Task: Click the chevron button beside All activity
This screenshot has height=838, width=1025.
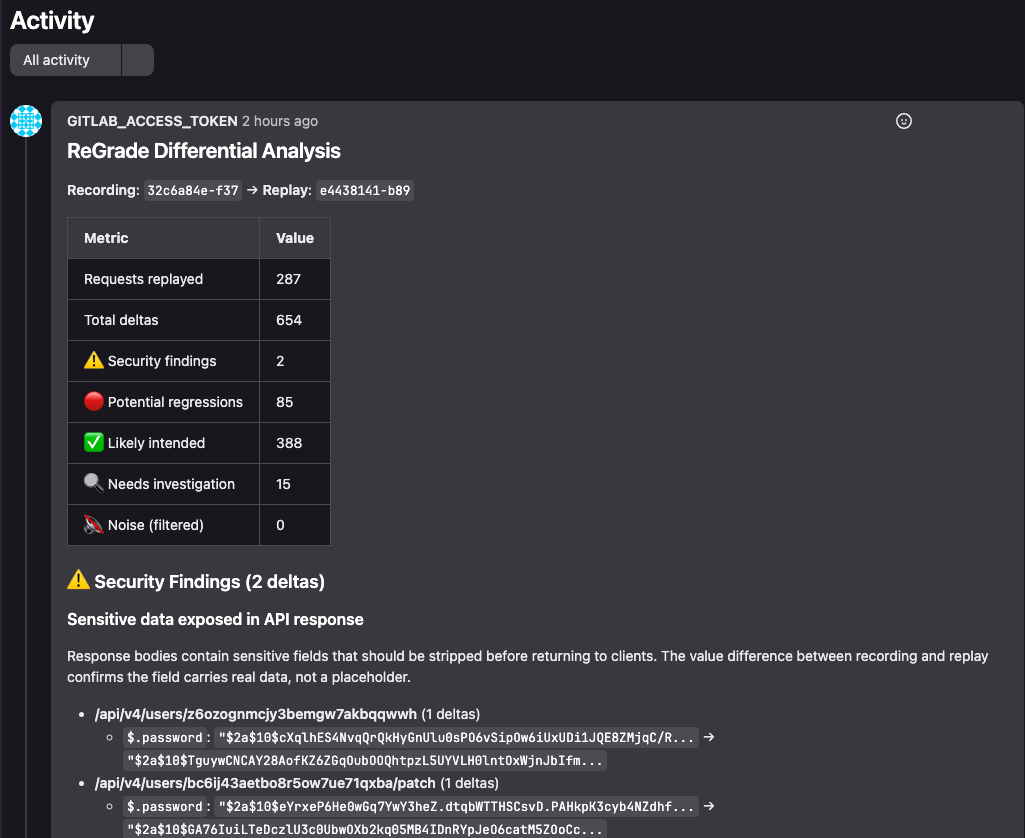Action: tap(138, 59)
